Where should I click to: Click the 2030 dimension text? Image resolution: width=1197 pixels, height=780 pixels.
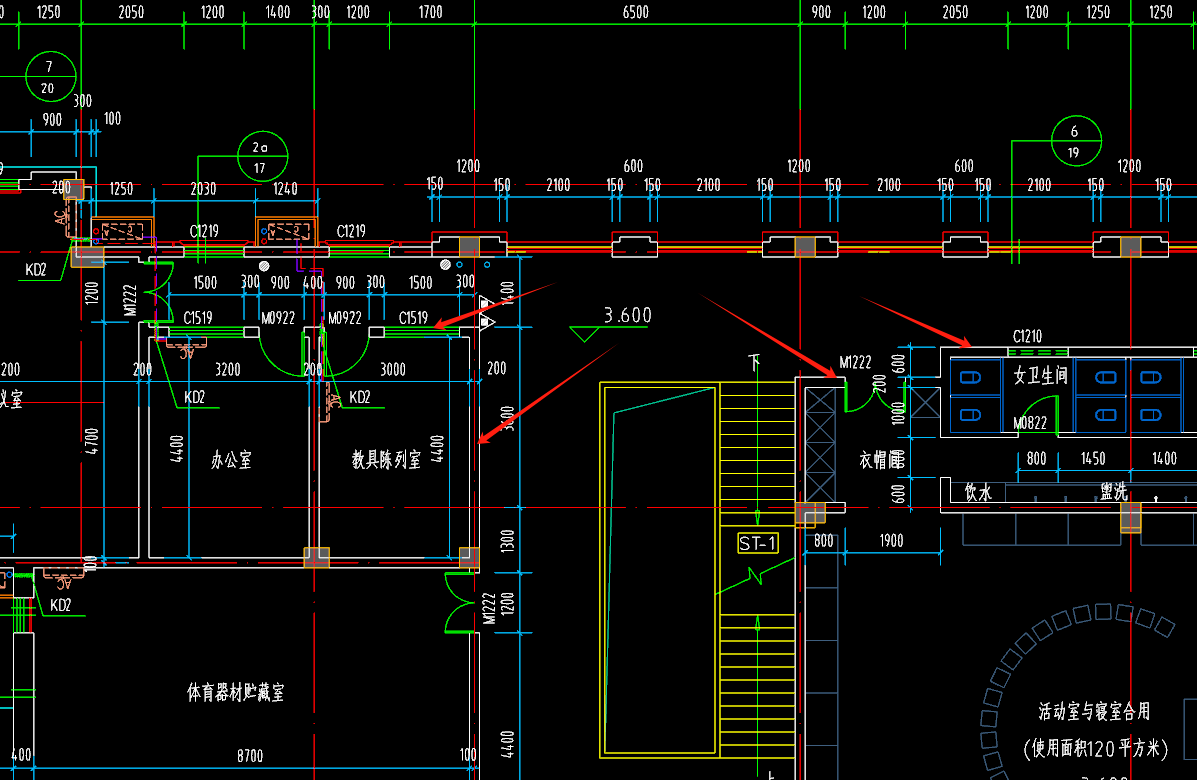pos(203,189)
